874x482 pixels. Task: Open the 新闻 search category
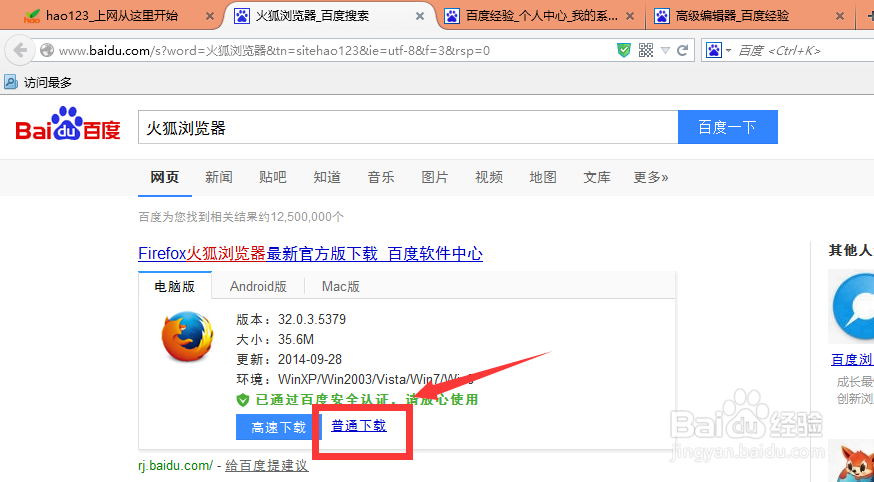pyautogui.click(x=218, y=177)
